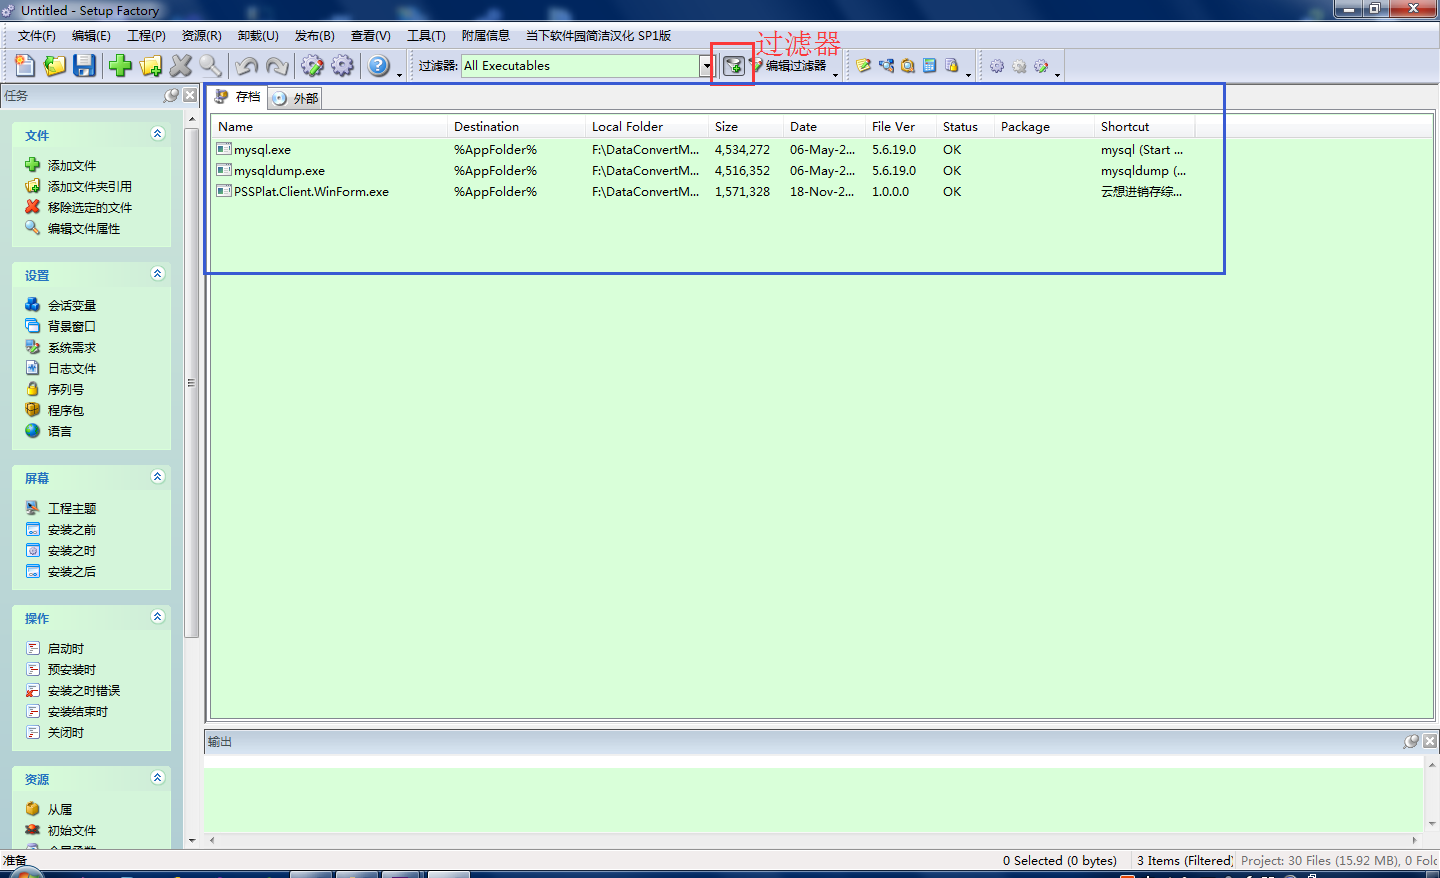Switch to the 外部 tab
This screenshot has height=878, width=1440.
click(x=295, y=98)
